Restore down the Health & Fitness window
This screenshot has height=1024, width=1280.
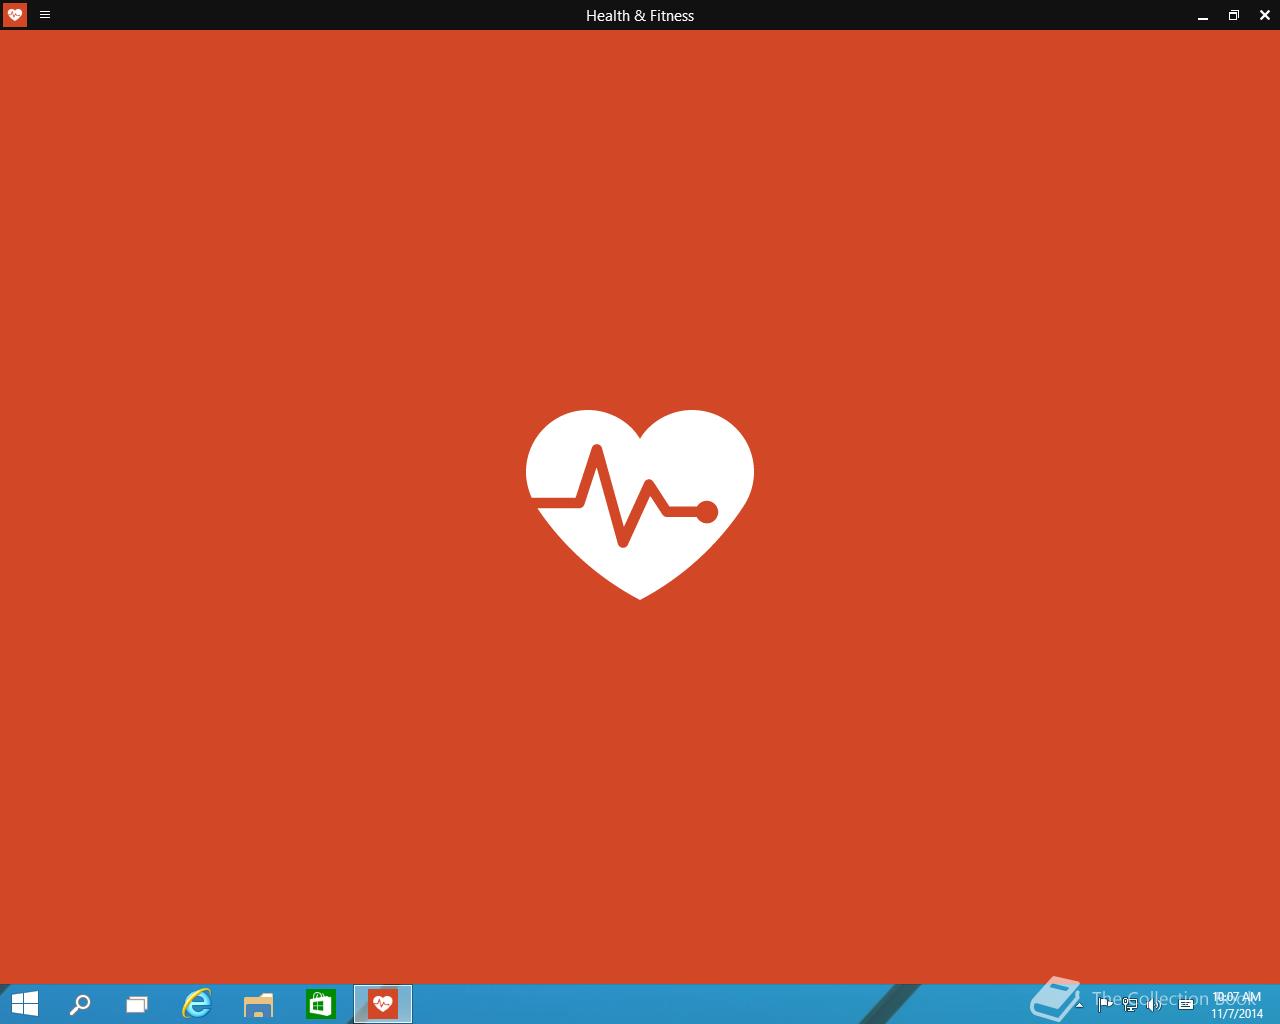coord(1234,15)
